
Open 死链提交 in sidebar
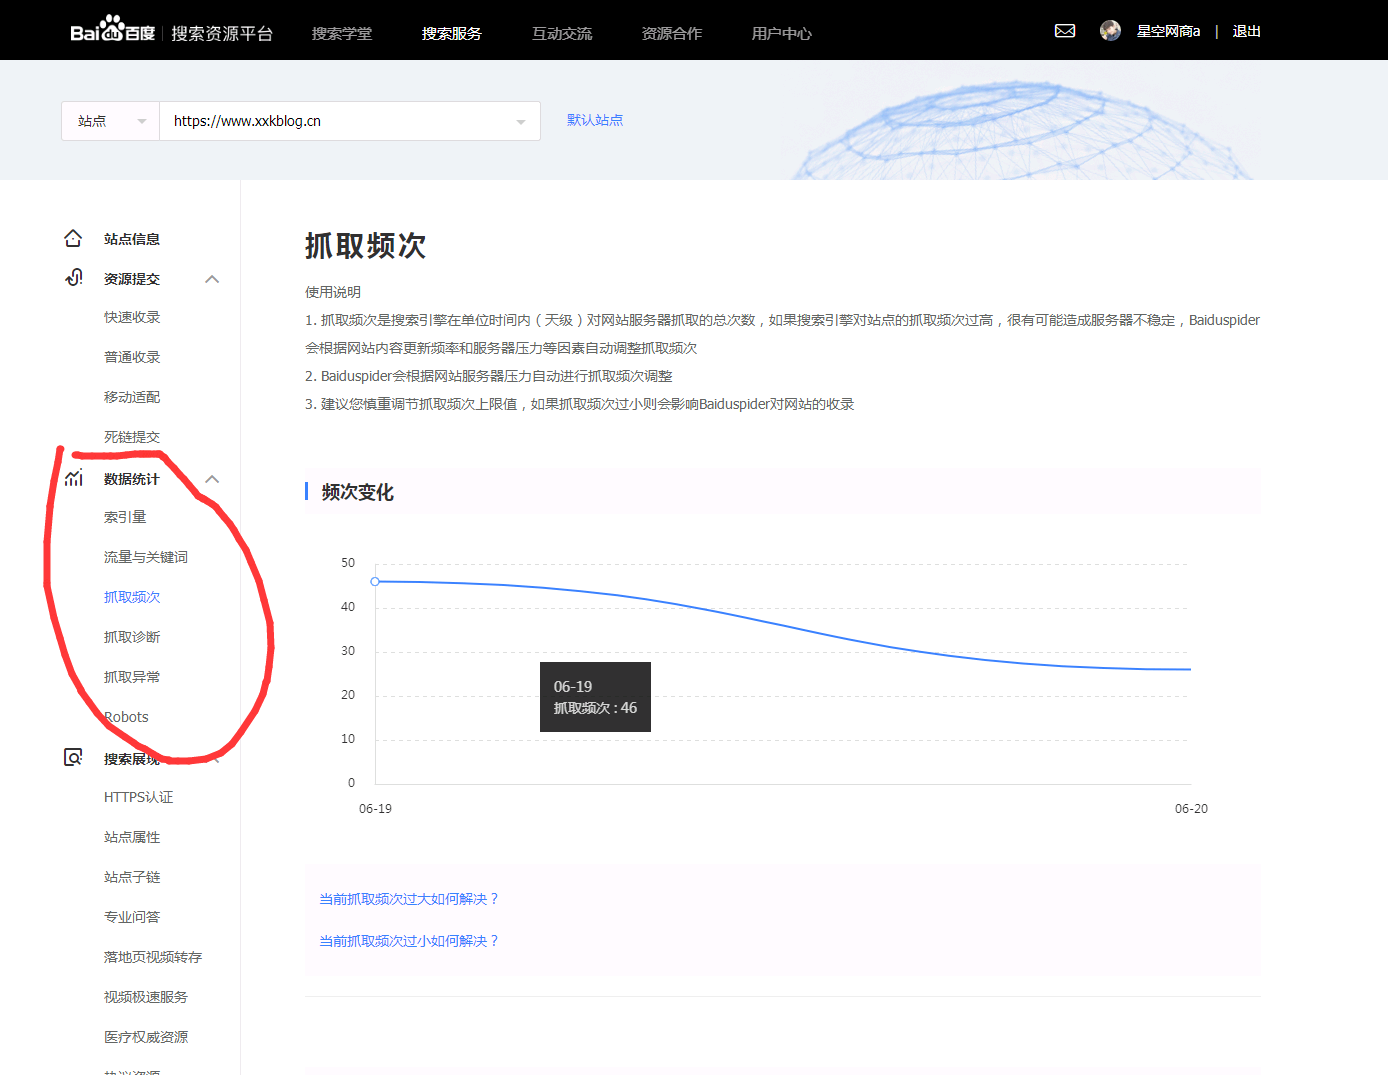click(x=132, y=437)
